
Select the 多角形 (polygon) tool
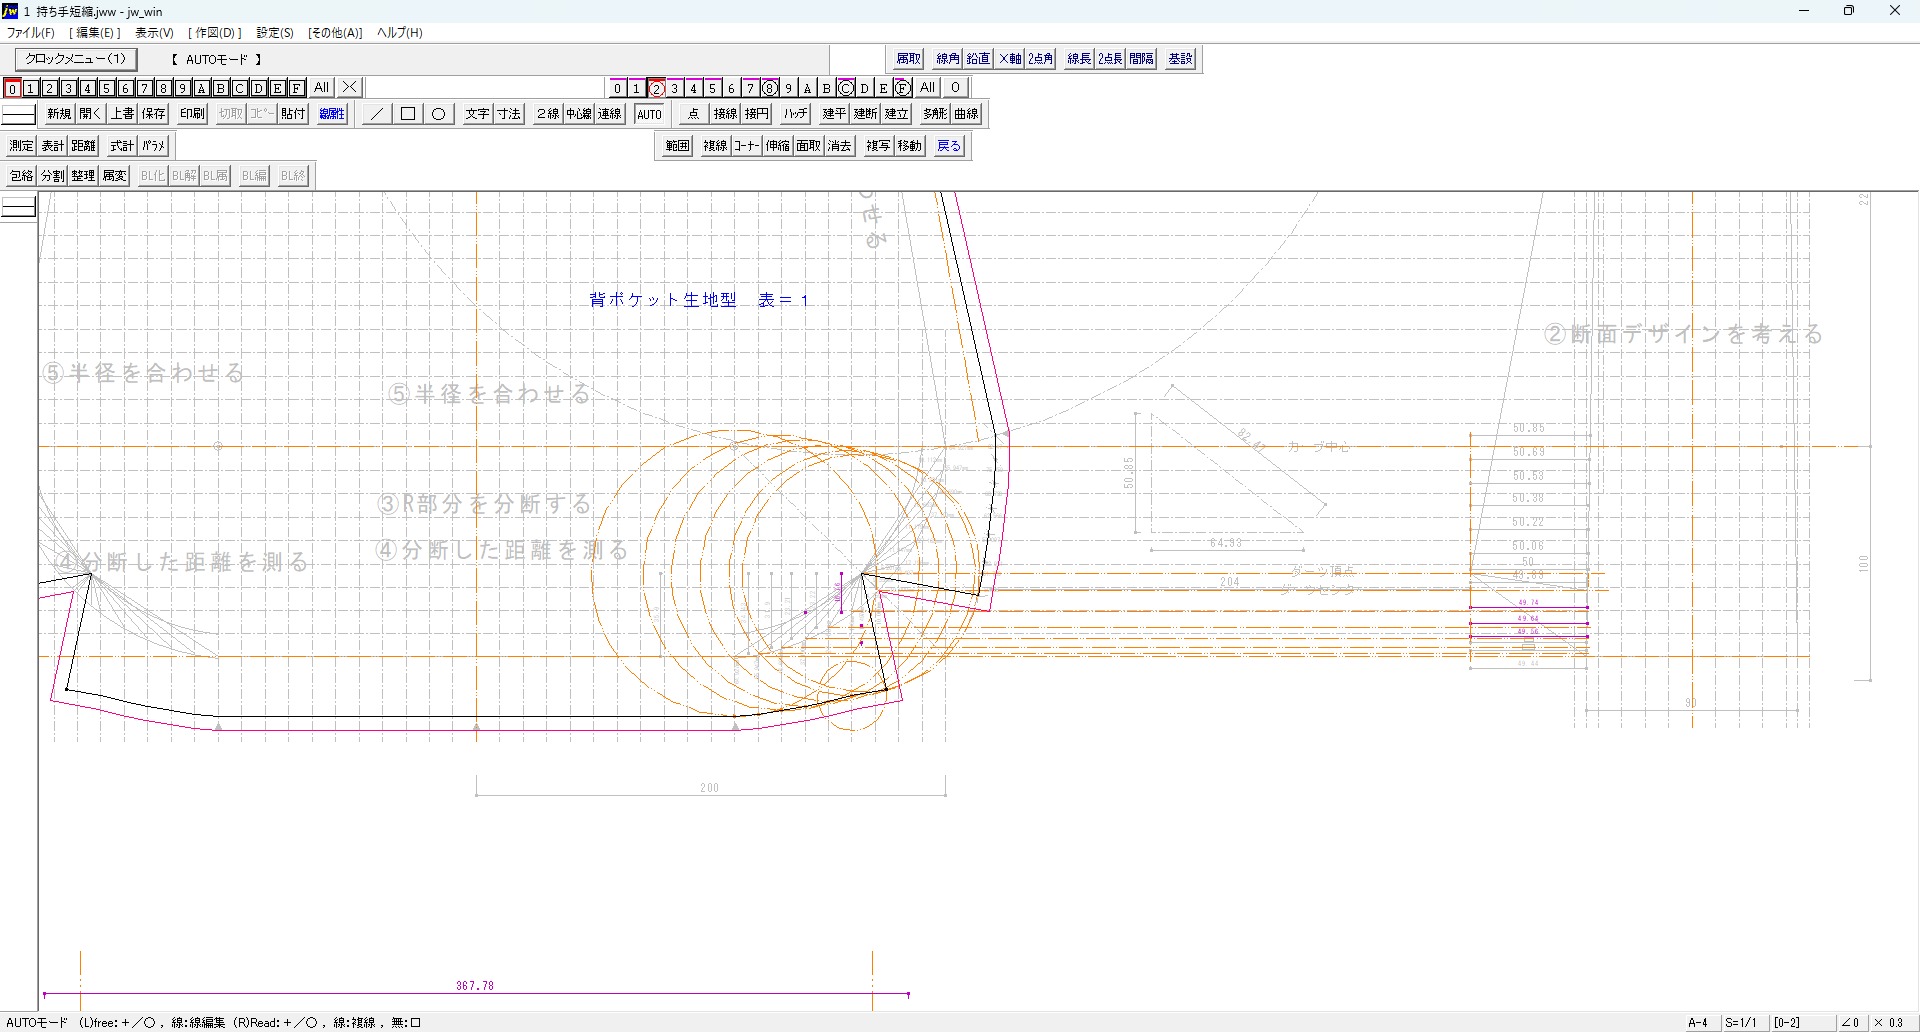pos(935,114)
